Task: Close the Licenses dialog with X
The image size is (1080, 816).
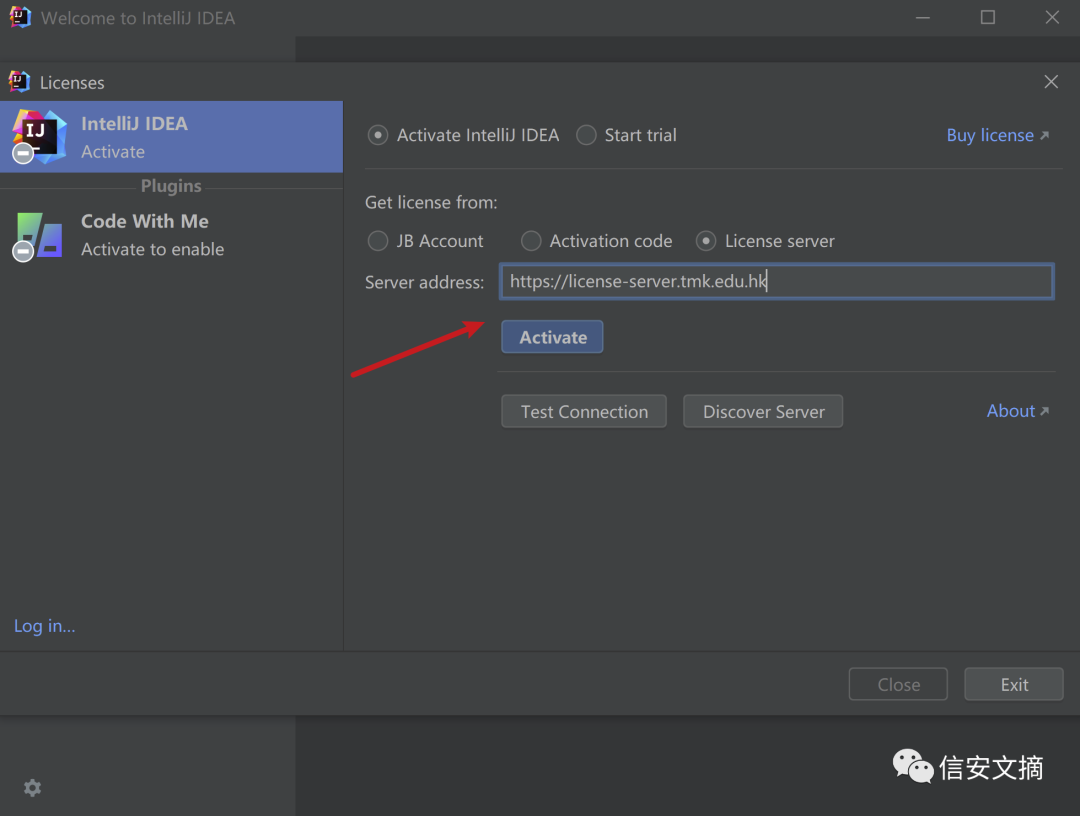Action: coord(1050,82)
